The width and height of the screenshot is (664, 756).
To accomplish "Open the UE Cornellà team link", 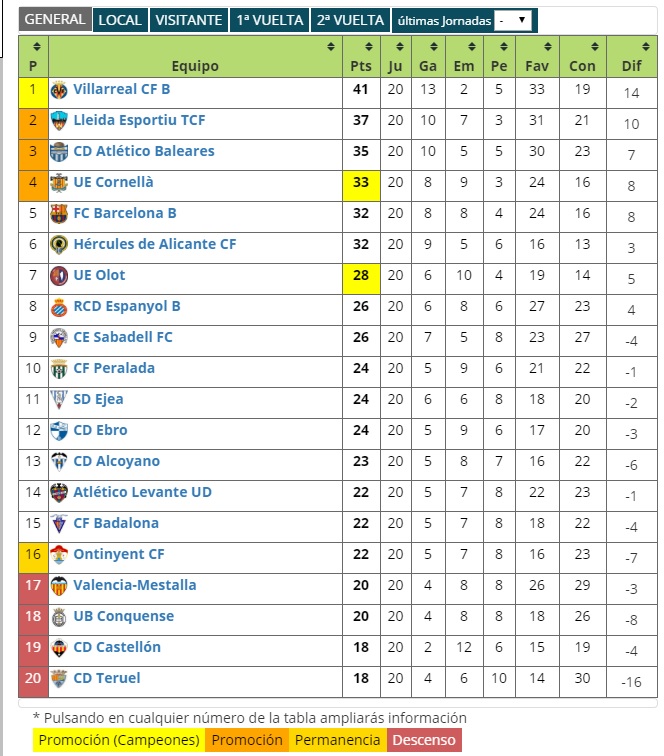I will click(x=113, y=182).
